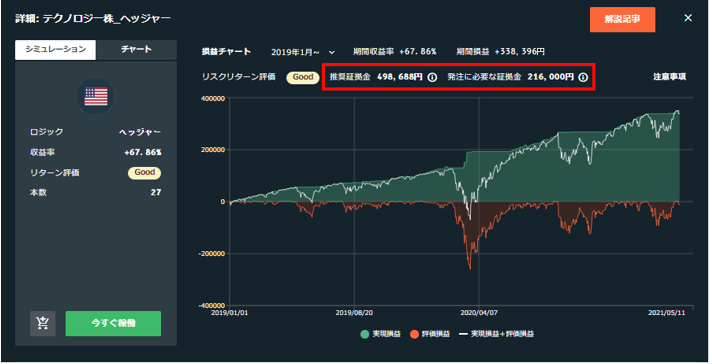Switch to the チャート tab
Viewport: 712px width, 364px height.
(x=136, y=49)
